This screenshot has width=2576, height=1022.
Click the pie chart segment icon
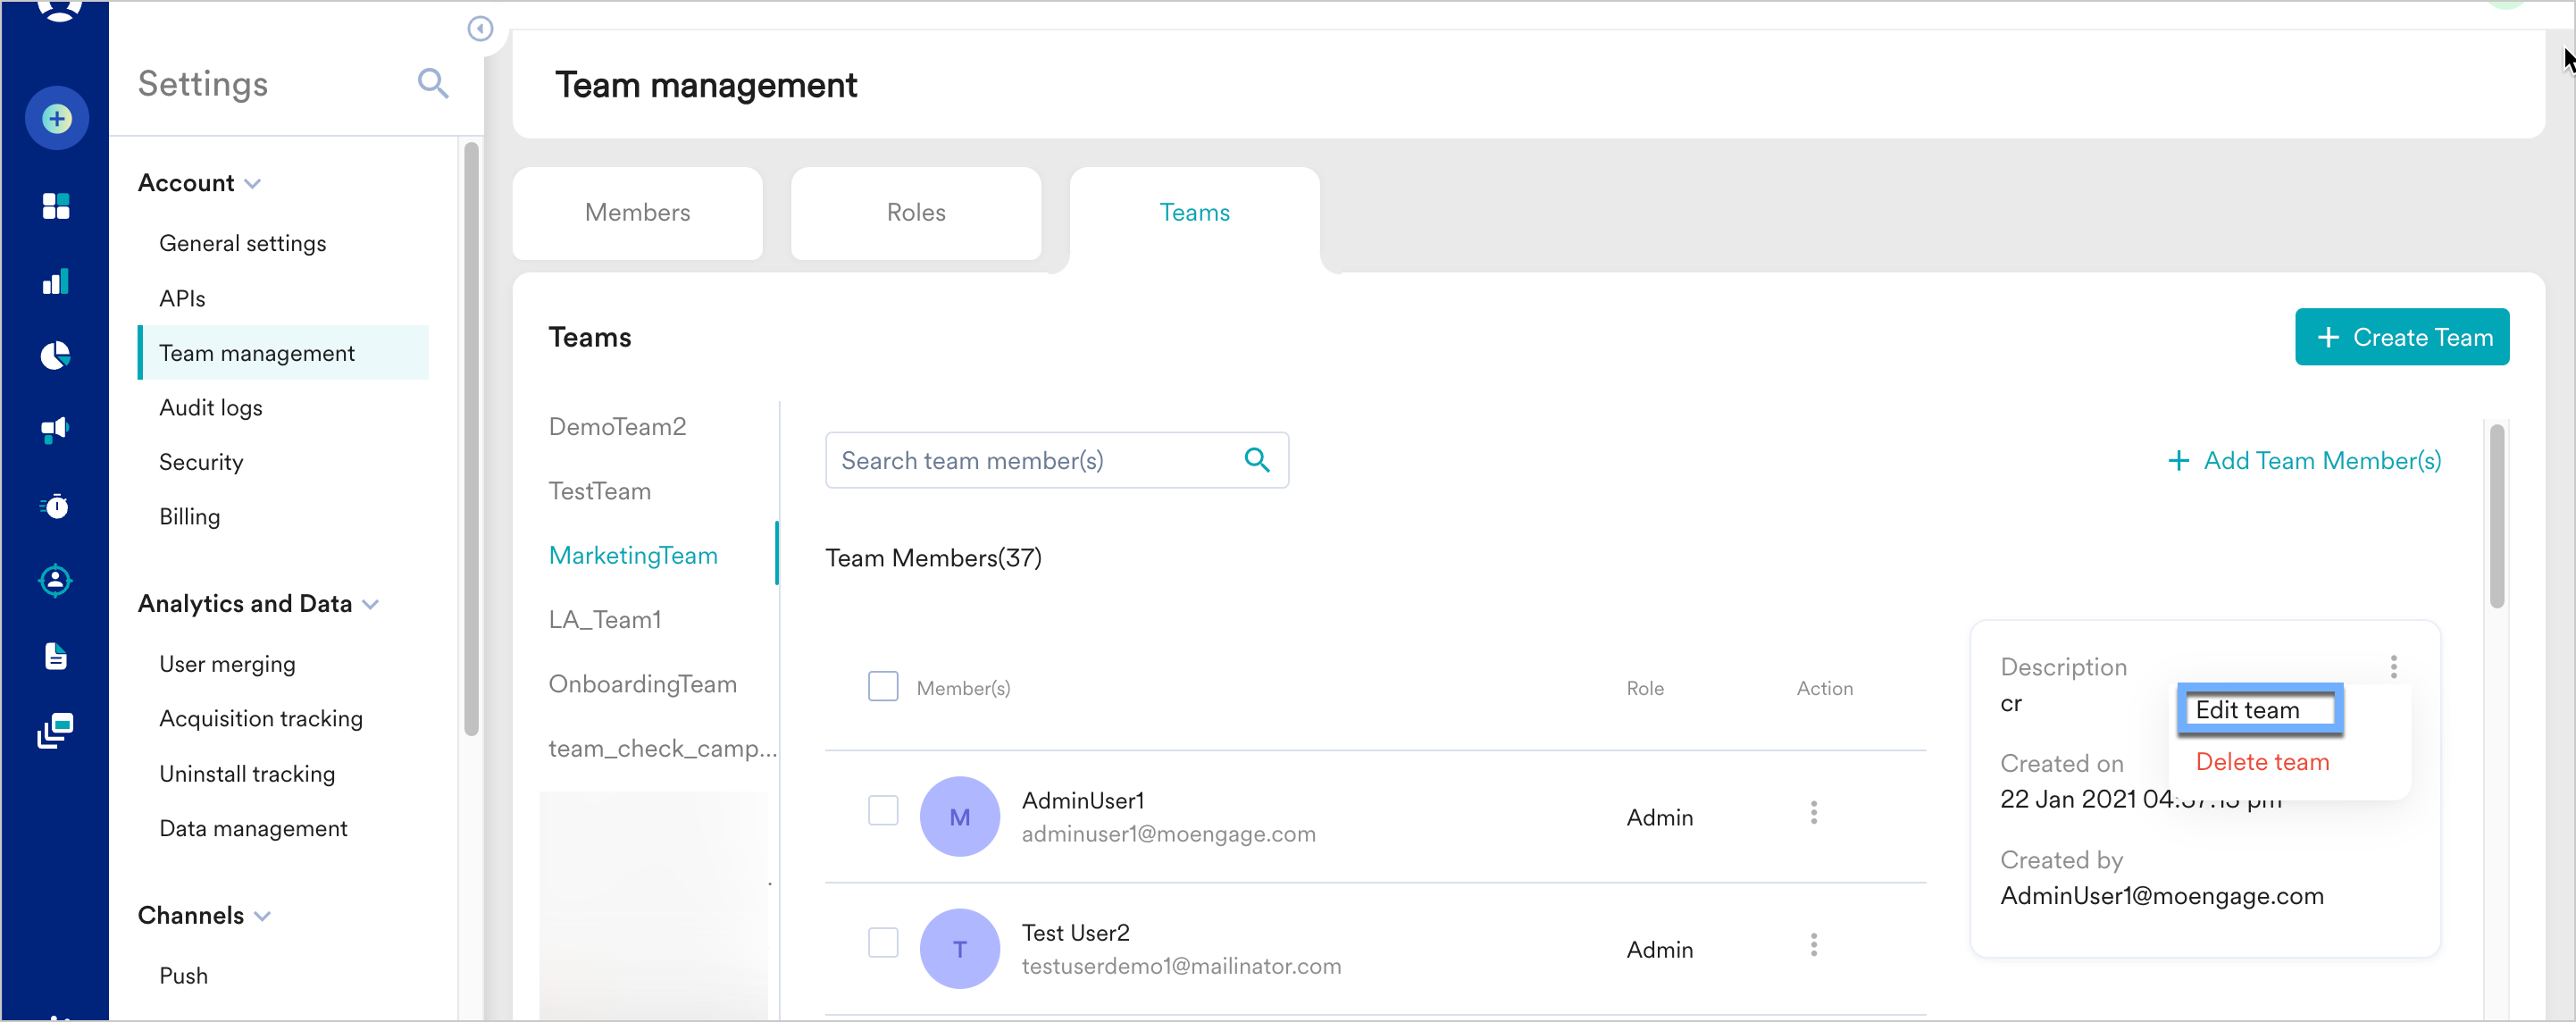coord(56,356)
